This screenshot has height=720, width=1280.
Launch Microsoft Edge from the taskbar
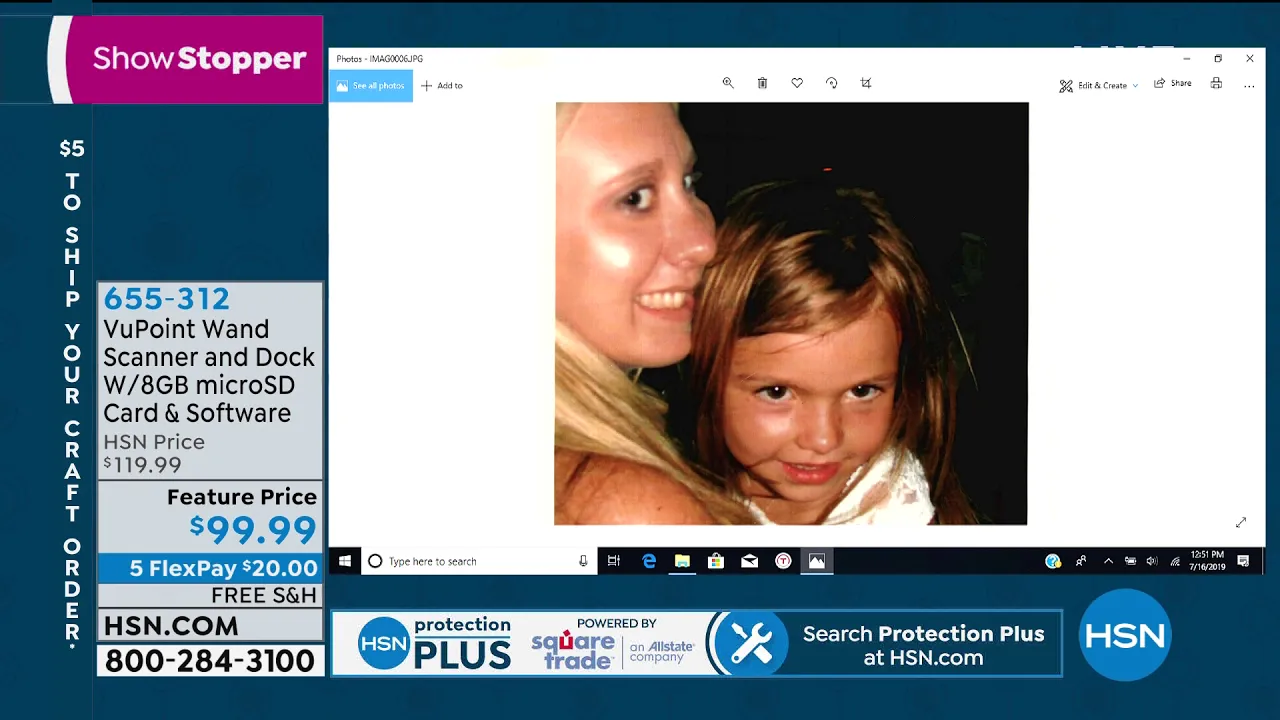tap(649, 561)
